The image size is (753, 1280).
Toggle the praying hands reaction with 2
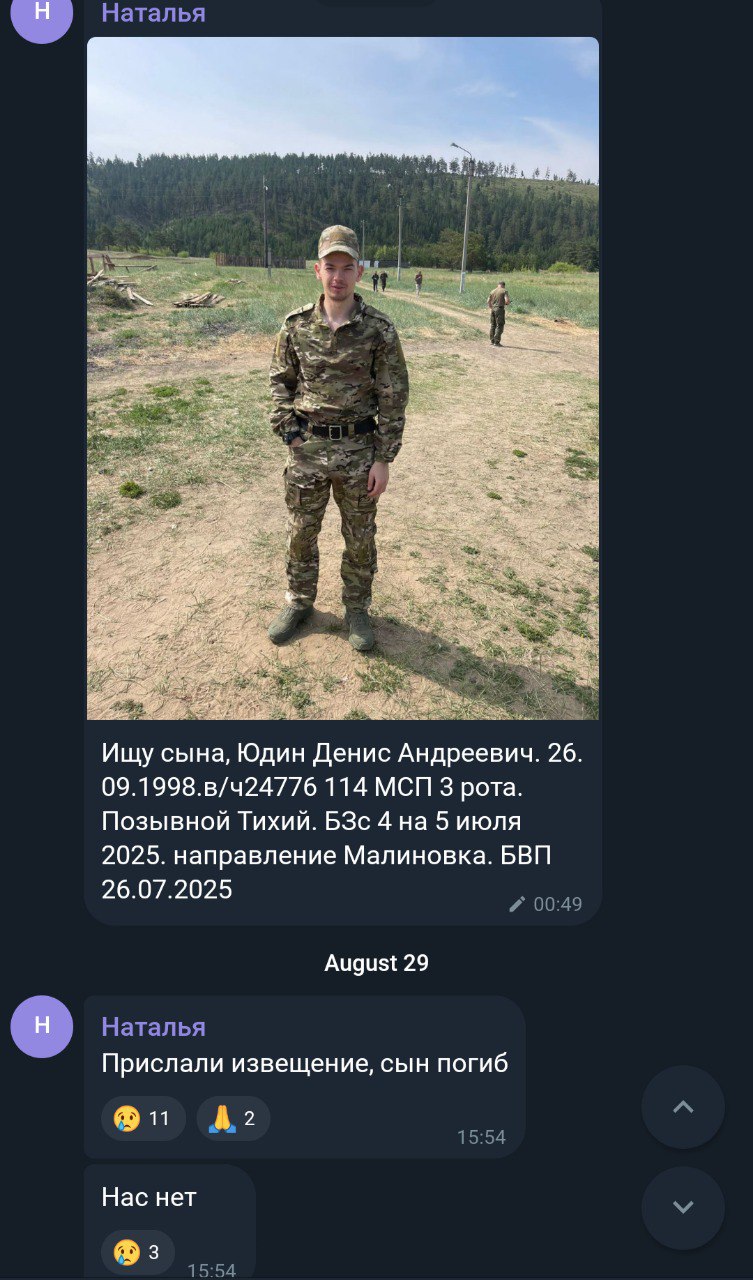pyautogui.click(x=233, y=1118)
